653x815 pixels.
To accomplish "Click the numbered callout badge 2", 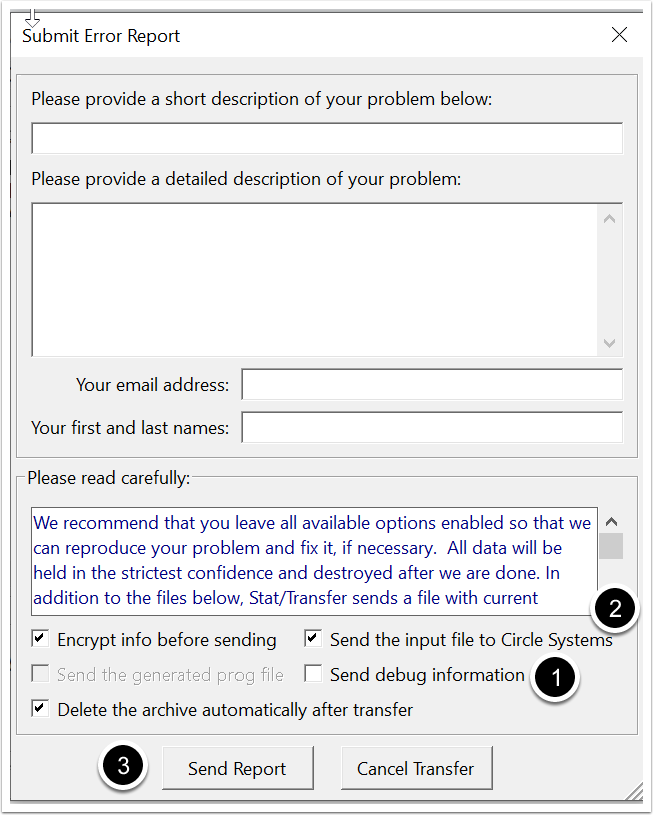I will [x=612, y=609].
